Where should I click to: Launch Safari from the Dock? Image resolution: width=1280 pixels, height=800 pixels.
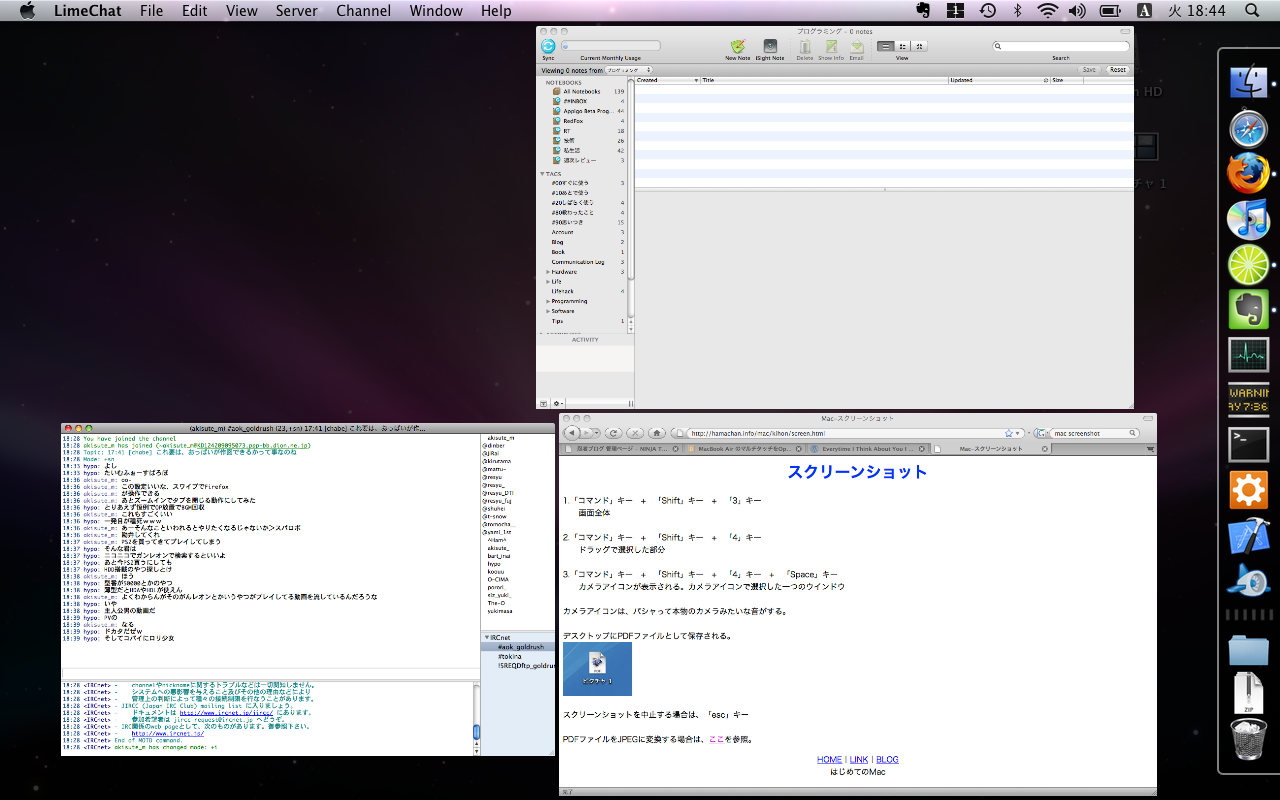click(x=1248, y=129)
